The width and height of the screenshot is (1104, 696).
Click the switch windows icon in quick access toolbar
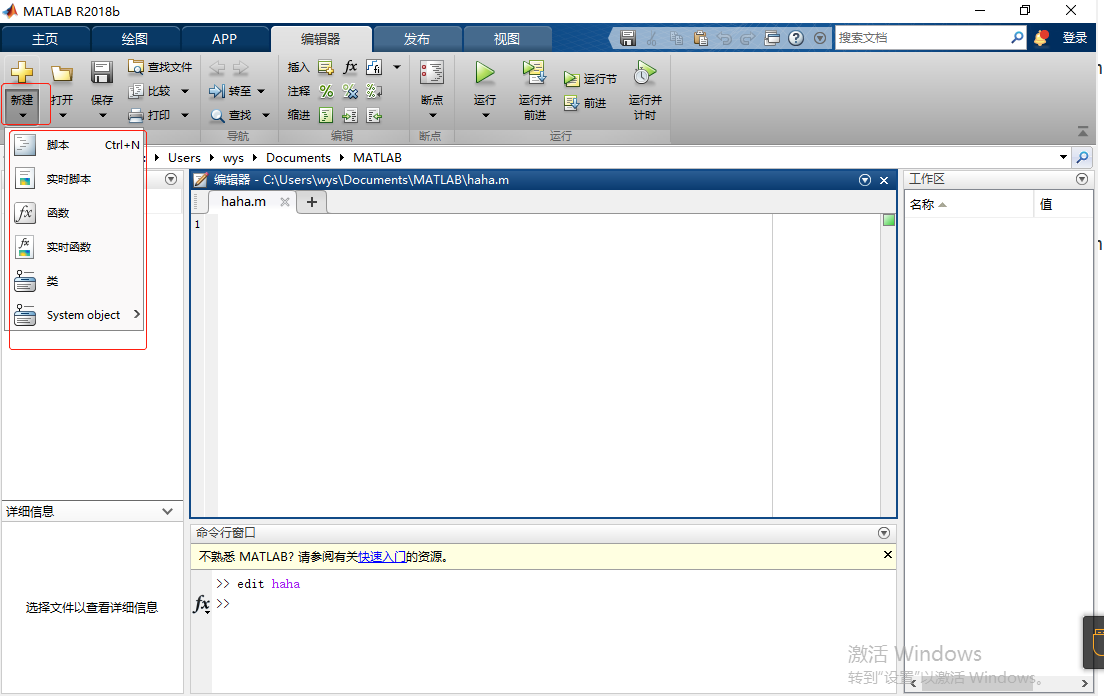(772, 38)
